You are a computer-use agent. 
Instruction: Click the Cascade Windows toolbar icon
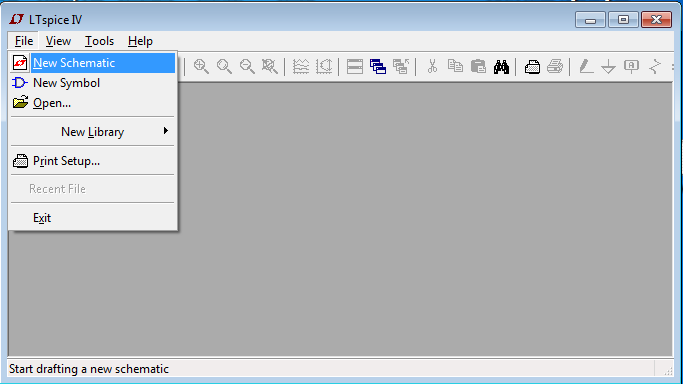(x=378, y=66)
